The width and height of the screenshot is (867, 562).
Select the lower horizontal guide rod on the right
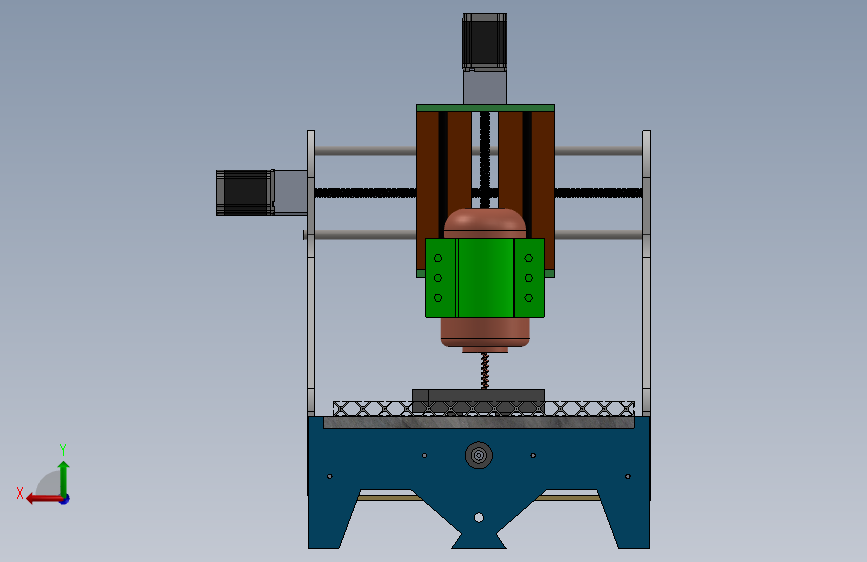coord(598,235)
